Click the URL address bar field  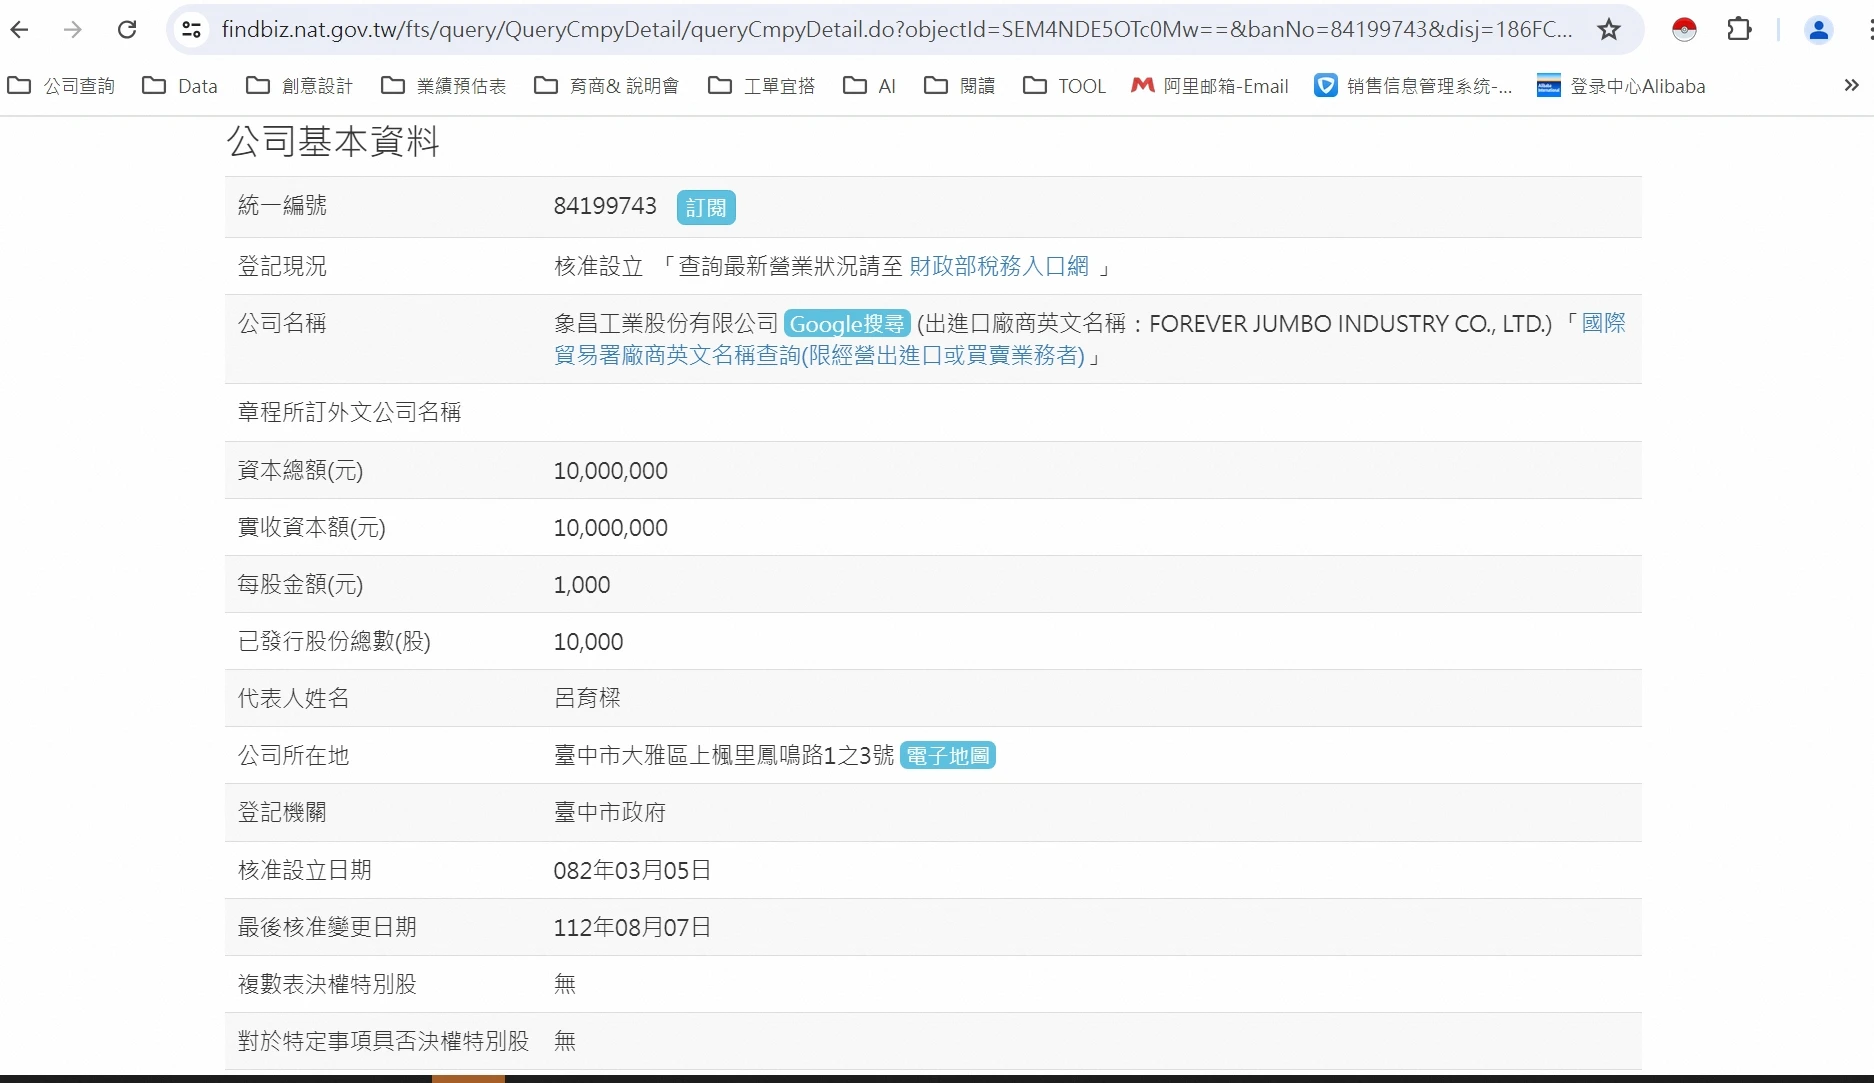pos(895,30)
